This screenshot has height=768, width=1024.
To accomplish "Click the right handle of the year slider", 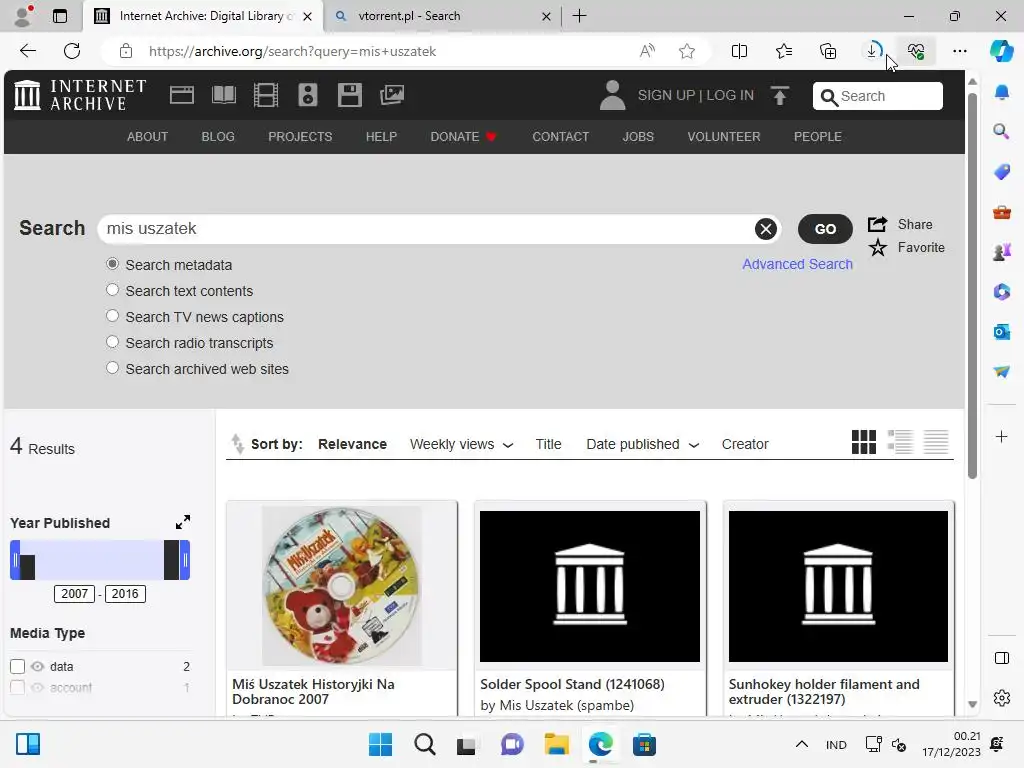I will point(185,560).
